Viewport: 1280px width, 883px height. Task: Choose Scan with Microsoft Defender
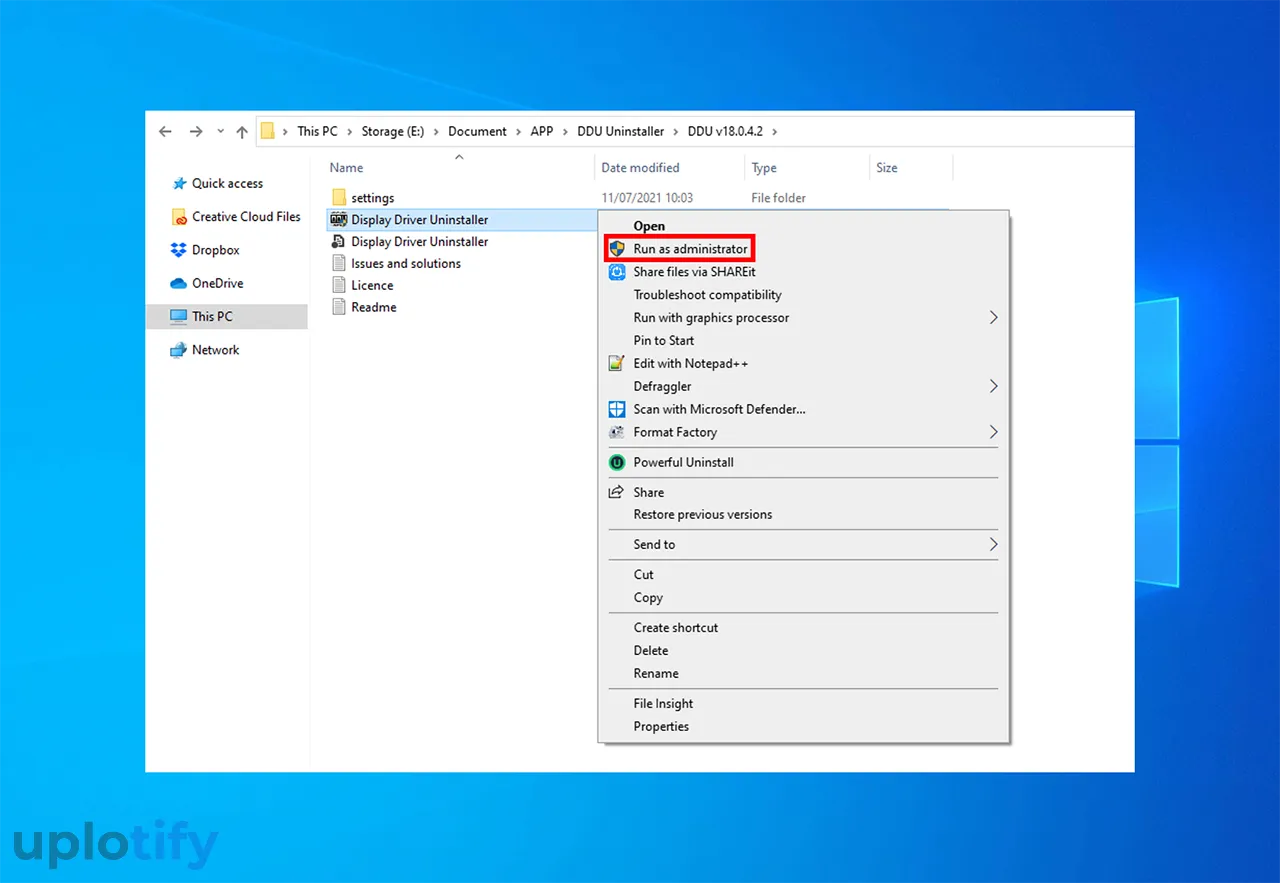pyautogui.click(x=720, y=409)
